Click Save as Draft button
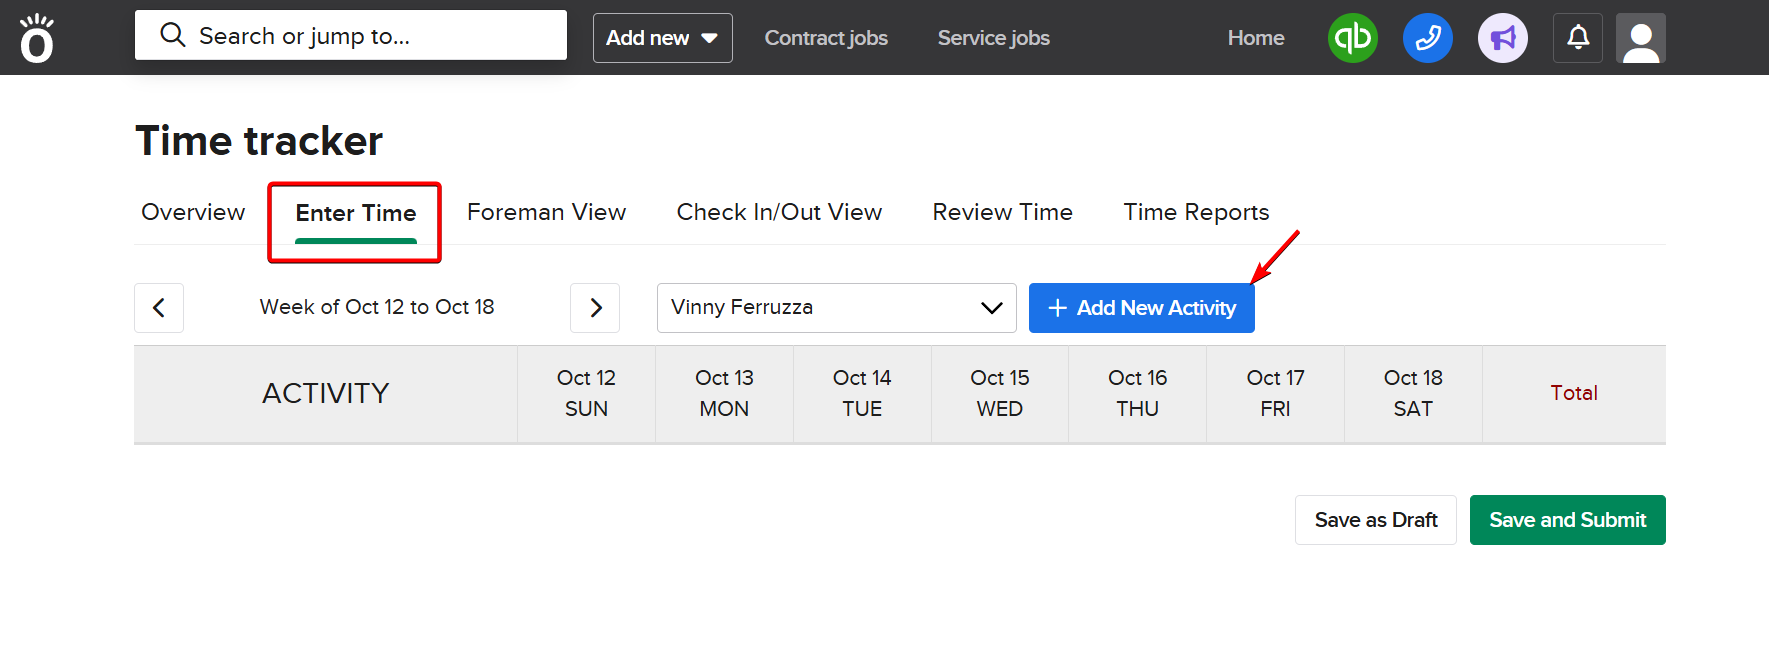 [x=1375, y=520]
